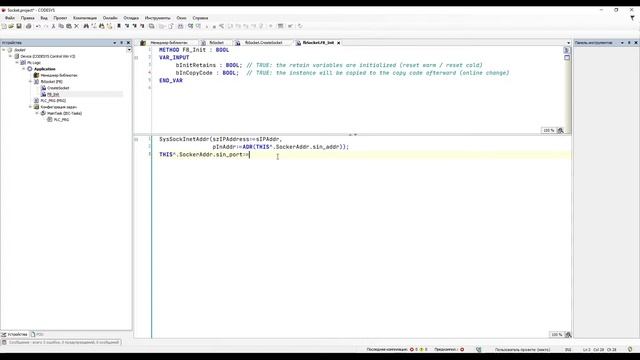Open the Окно menu
This screenshot has width=640, height=360.
pos(181,18)
